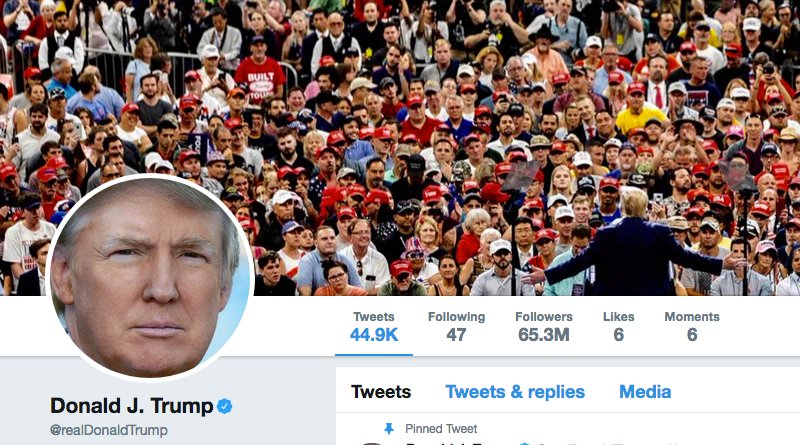Open the Moments stat in profile bar
This screenshot has width=800, height=445.
692,327
